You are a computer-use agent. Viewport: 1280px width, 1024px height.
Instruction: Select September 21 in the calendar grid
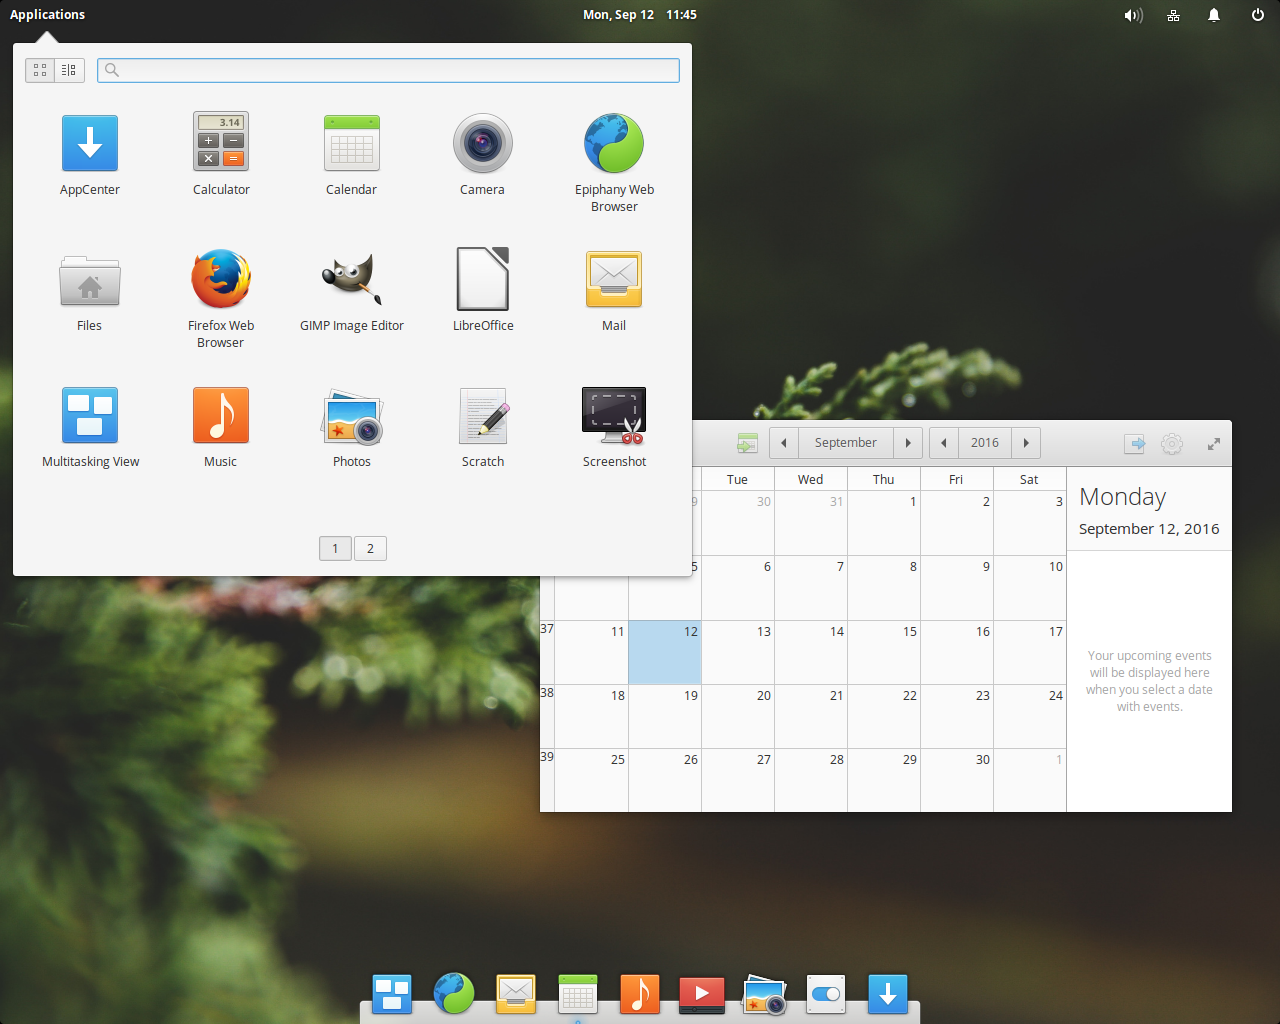[x=811, y=716]
